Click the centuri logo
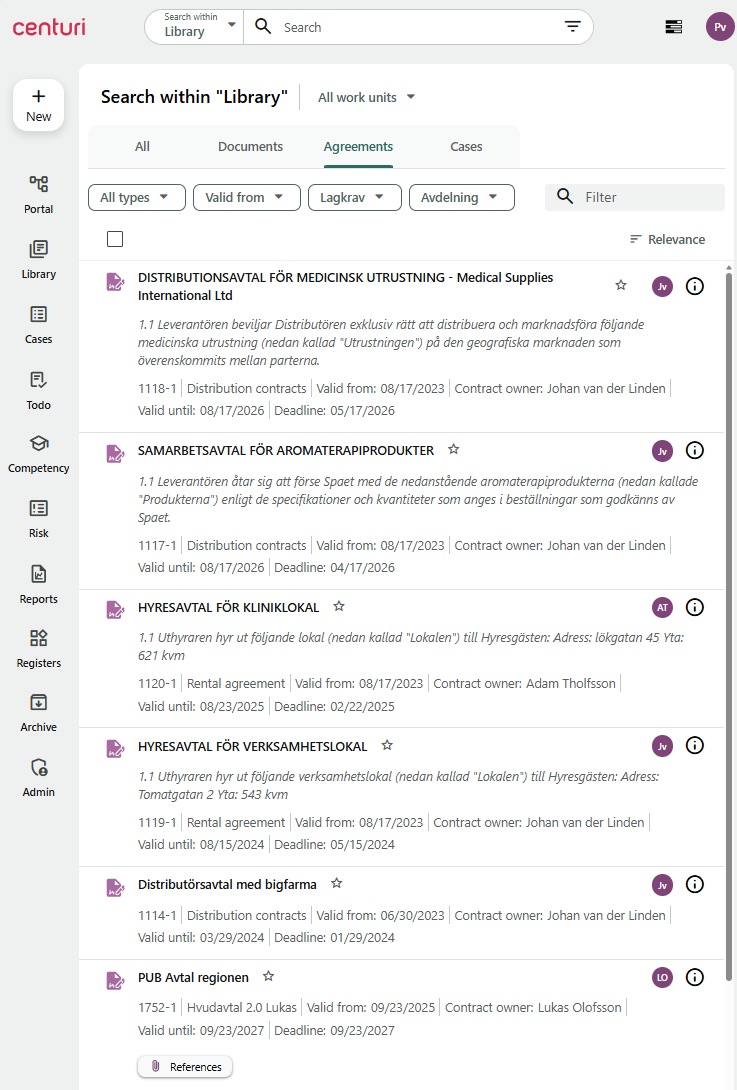737x1090 pixels. pyautogui.click(x=49, y=27)
